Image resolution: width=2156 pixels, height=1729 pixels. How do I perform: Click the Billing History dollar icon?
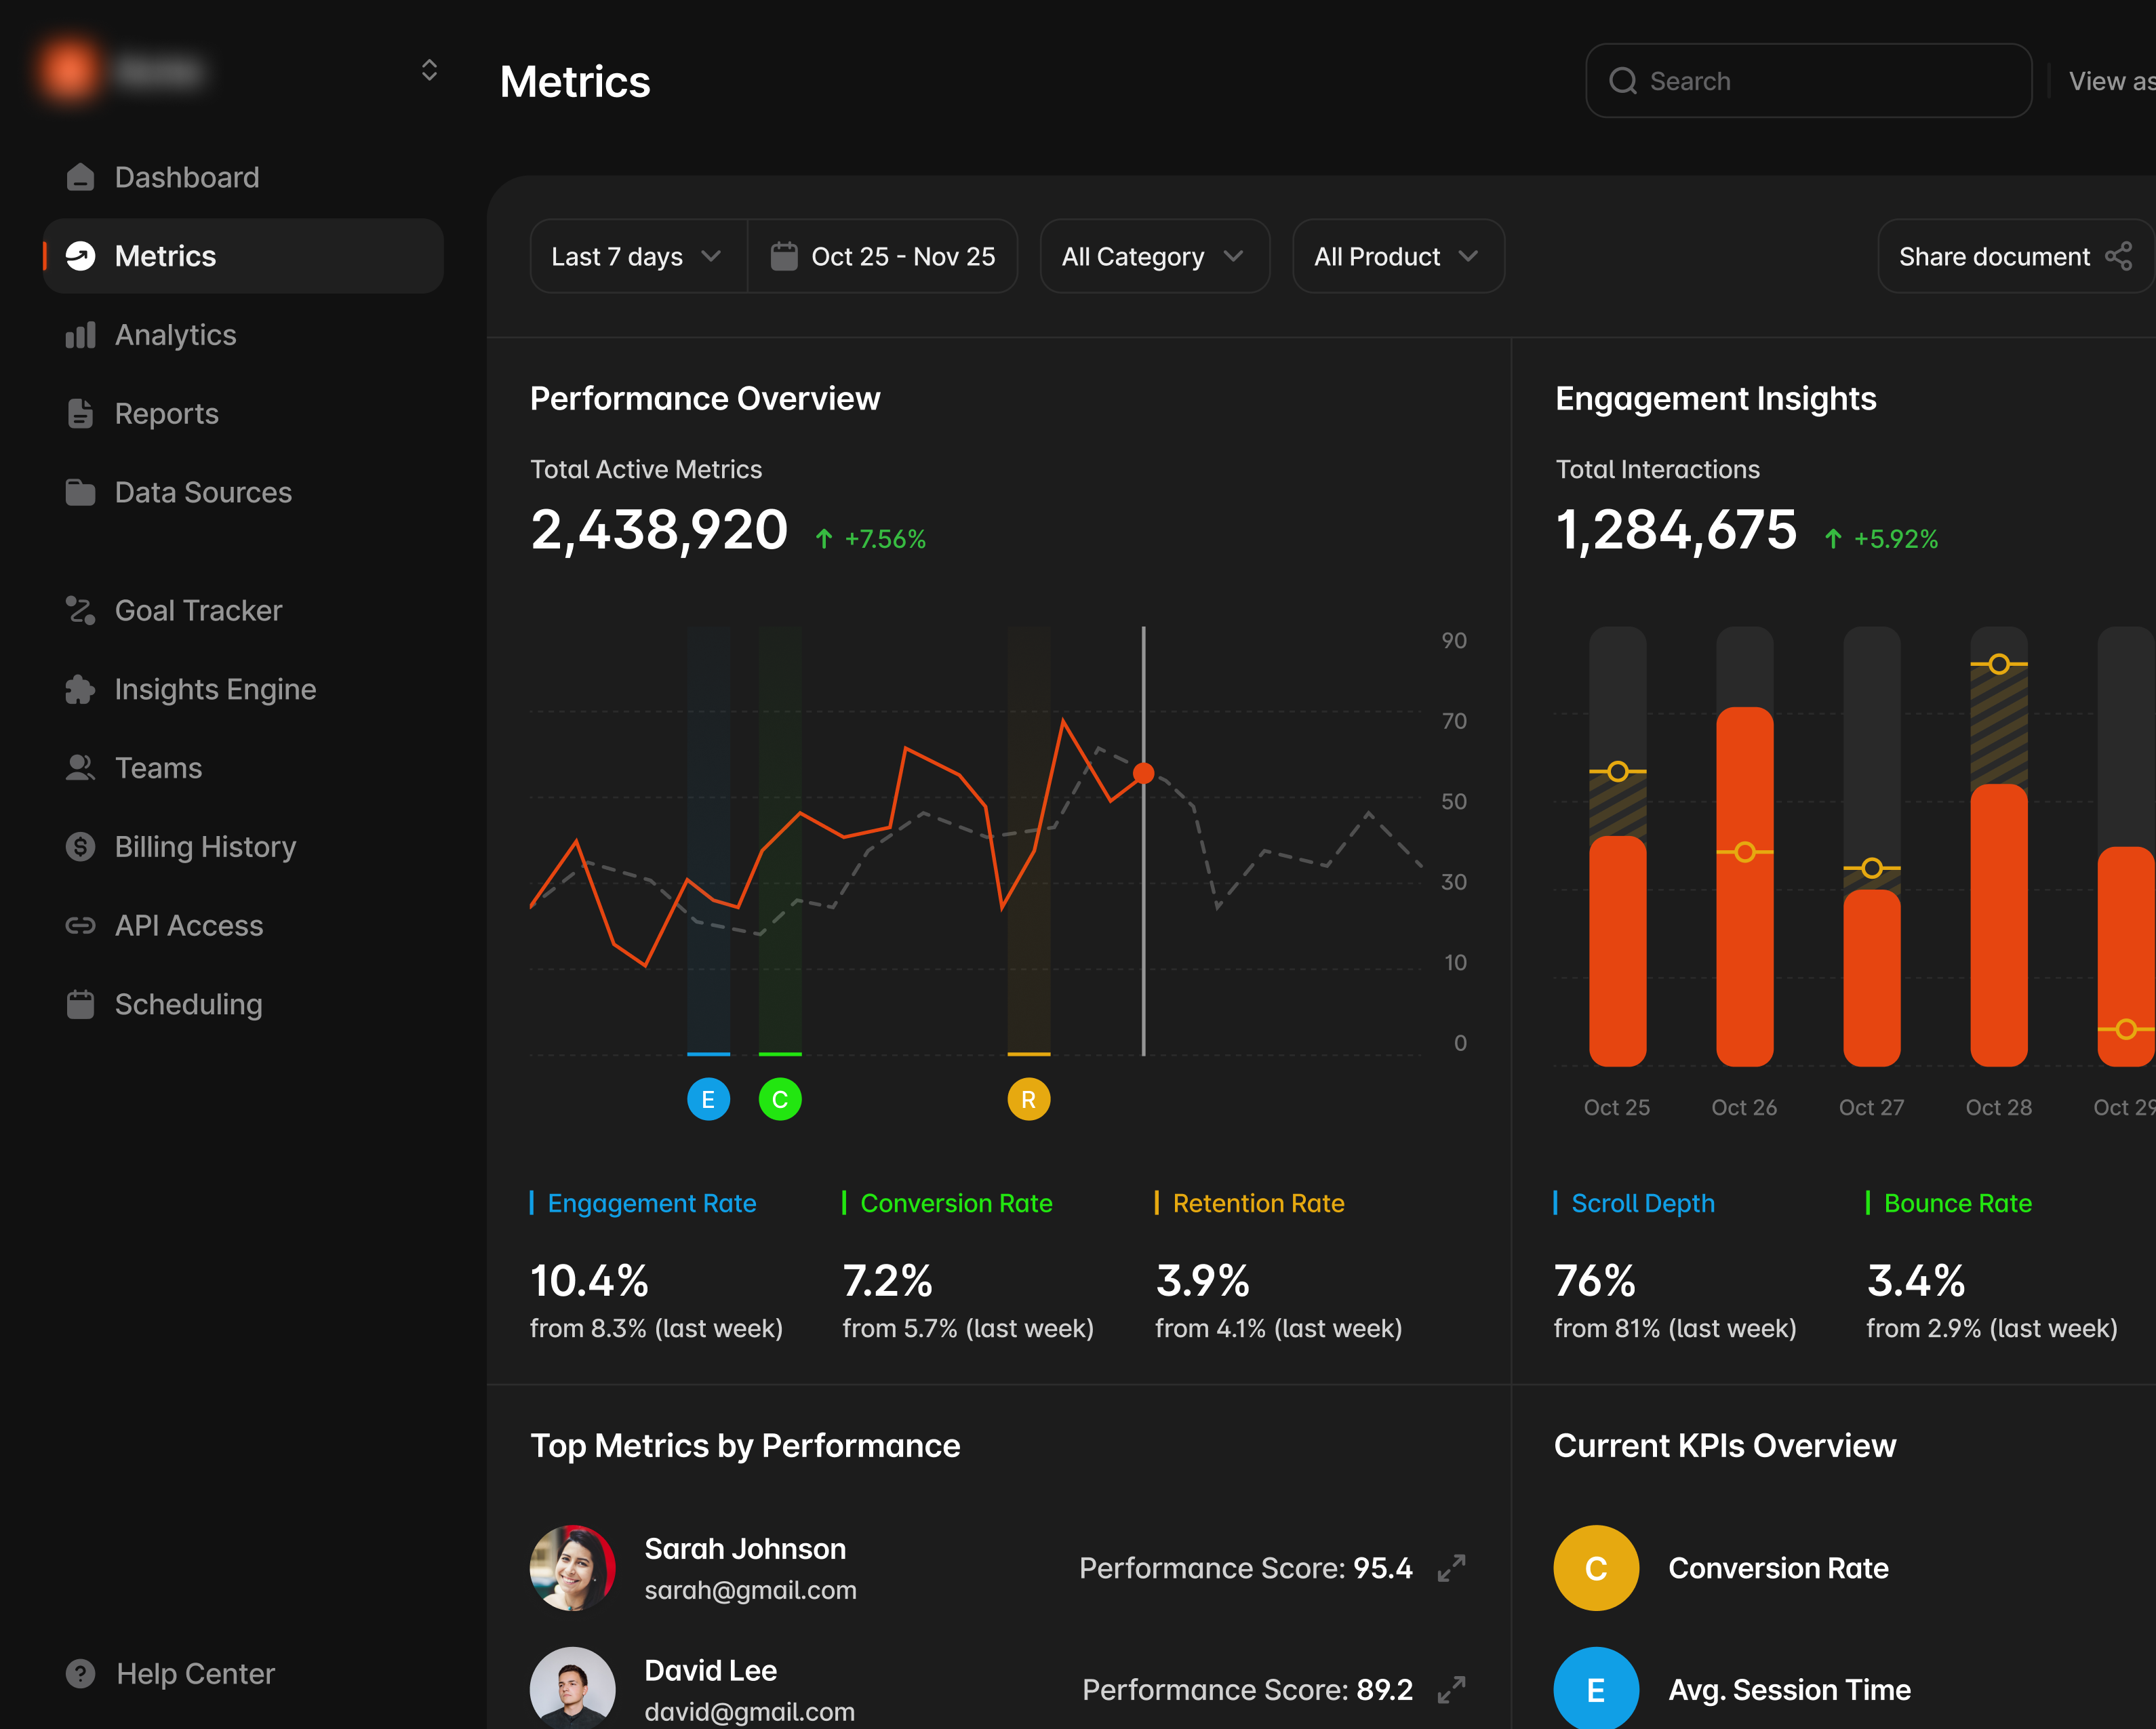click(80, 847)
